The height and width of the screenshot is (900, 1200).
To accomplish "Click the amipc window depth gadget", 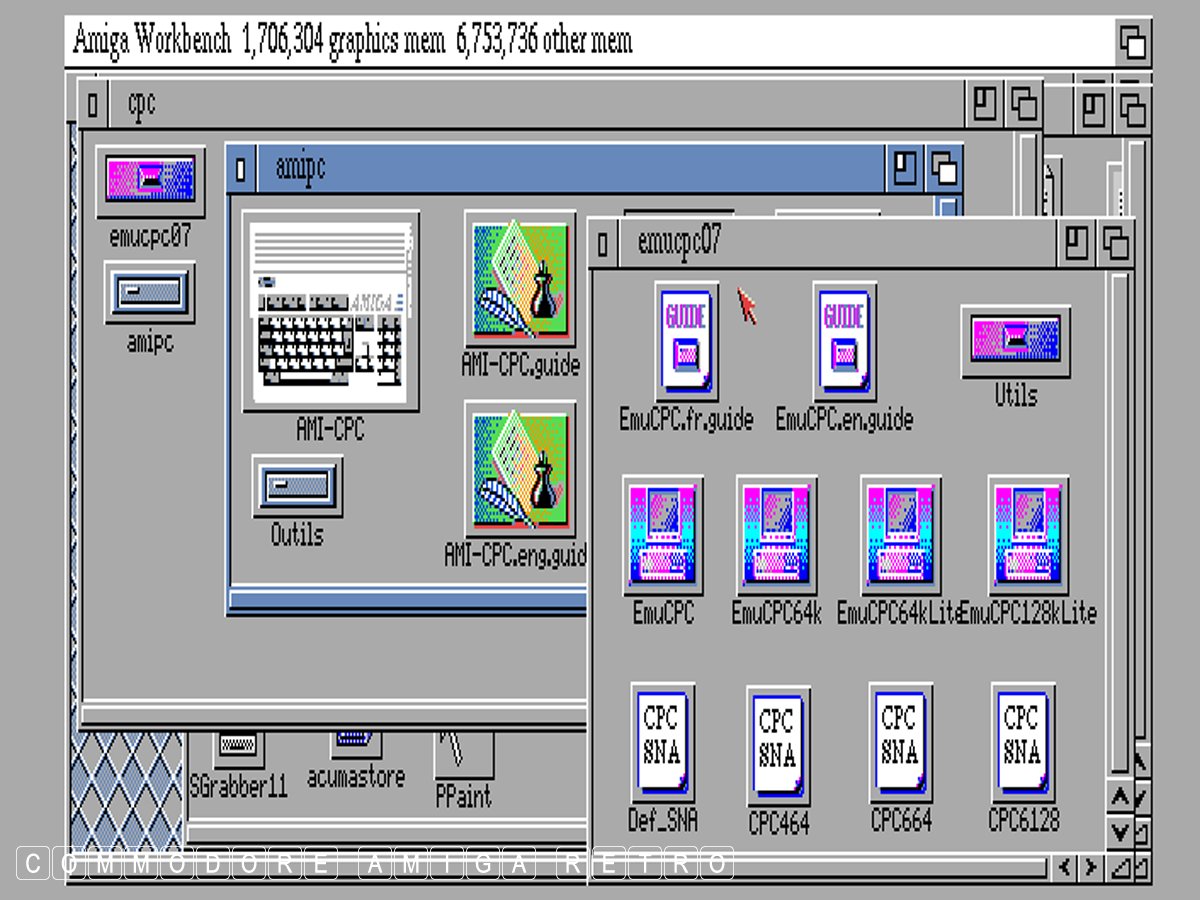I will (x=944, y=168).
